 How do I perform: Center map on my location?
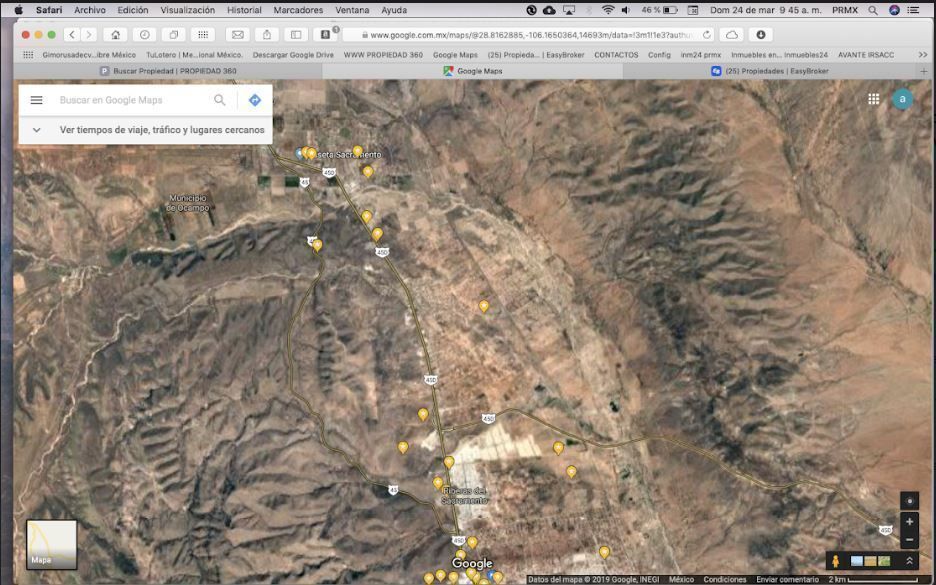point(909,501)
